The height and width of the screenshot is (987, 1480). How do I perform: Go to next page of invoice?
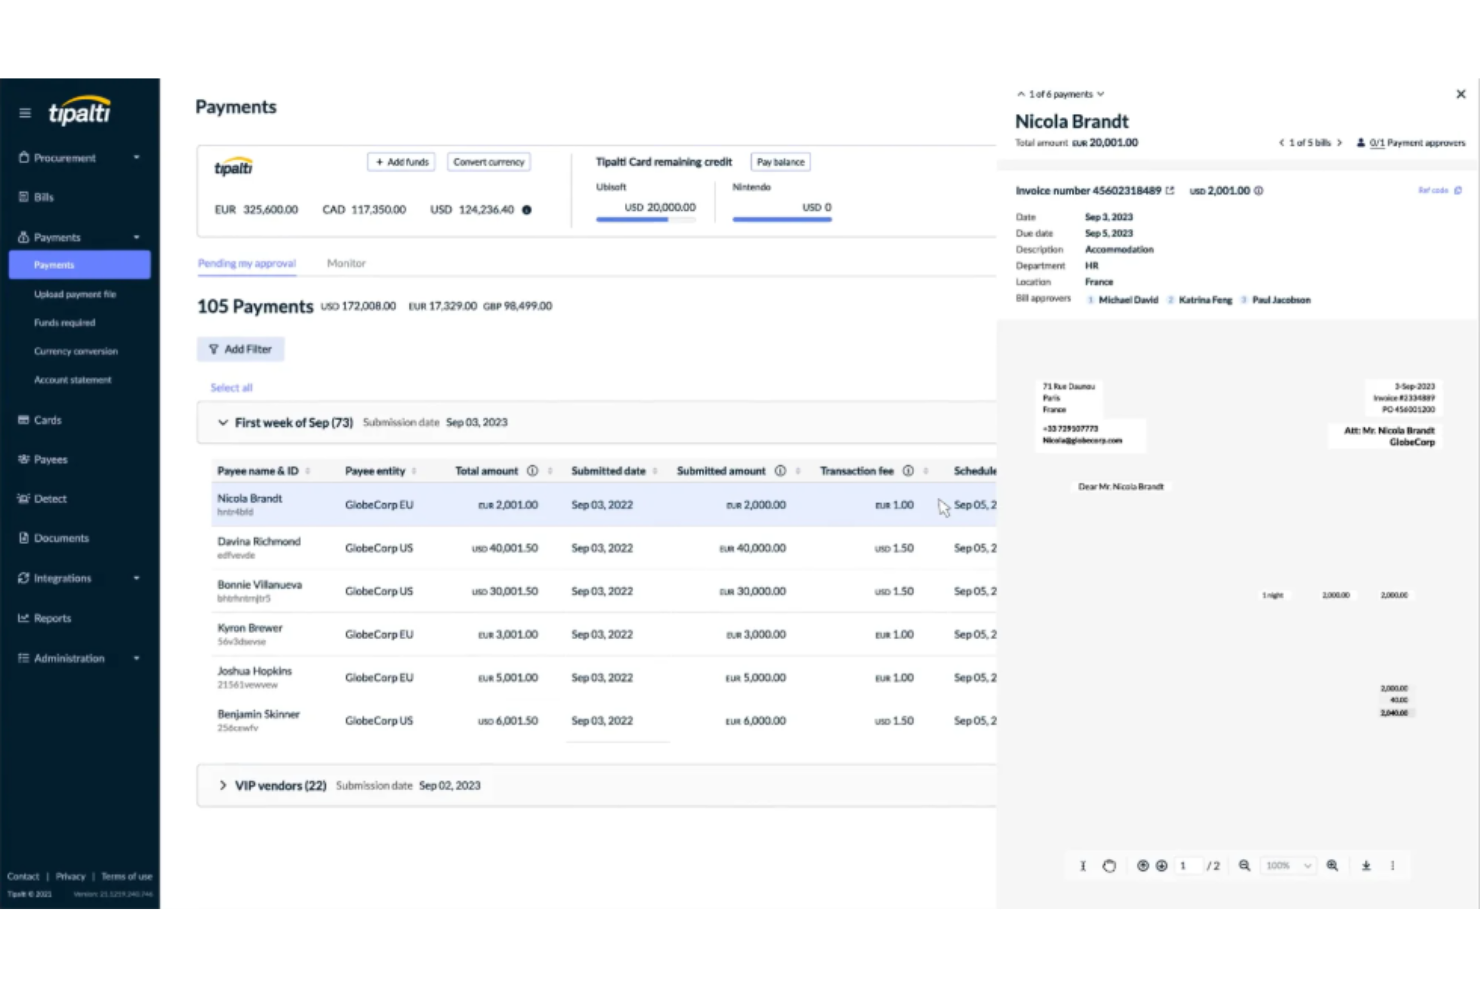[1161, 866]
